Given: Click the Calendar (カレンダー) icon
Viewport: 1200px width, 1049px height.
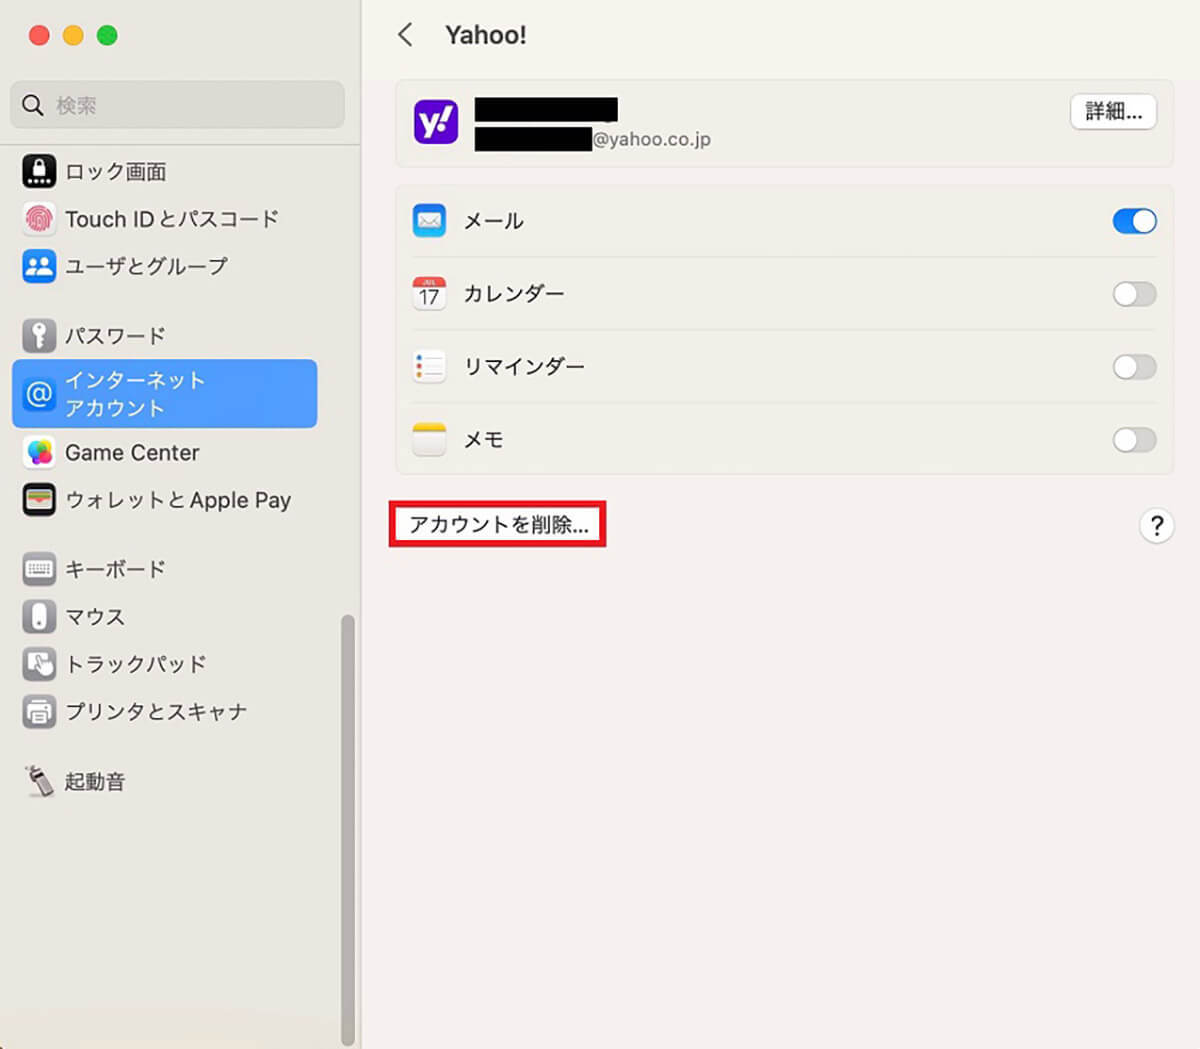Looking at the screenshot, I should click(429, 293).
